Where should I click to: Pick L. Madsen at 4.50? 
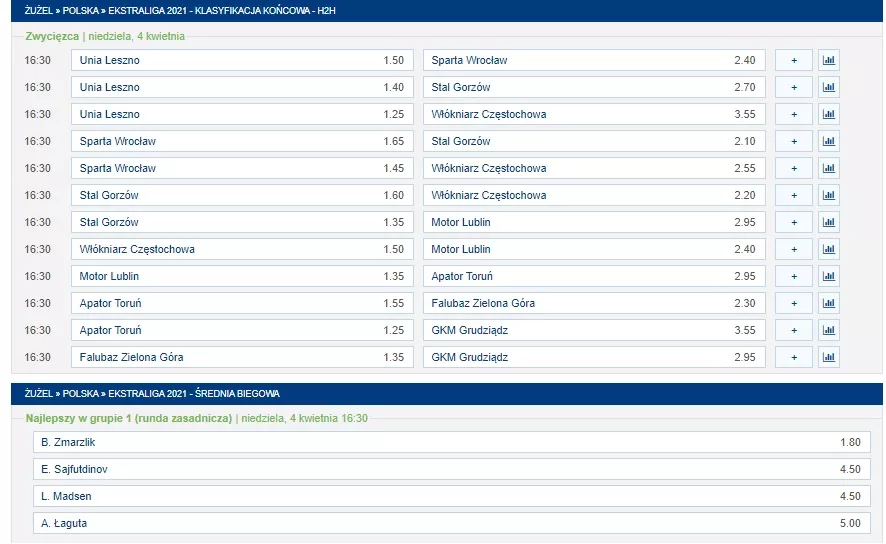[x=451, y=496]
